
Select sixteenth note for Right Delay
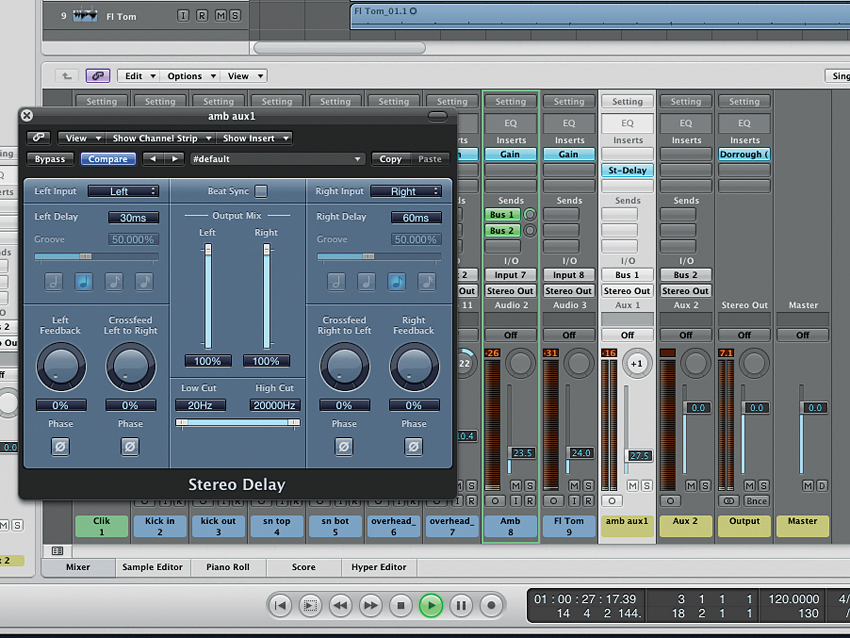pos(427,281)
